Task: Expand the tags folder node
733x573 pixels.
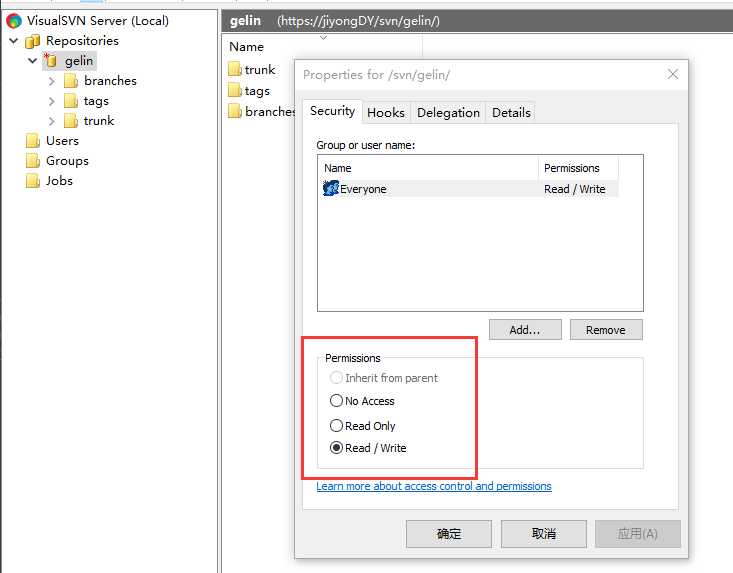Action: [x=51, y=101]
